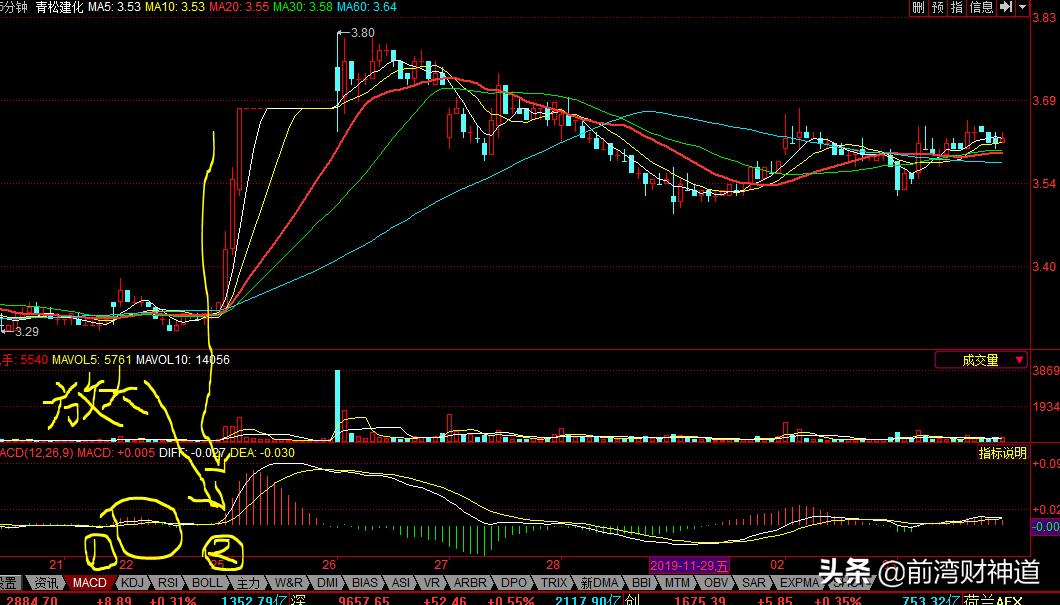Image resolution: width=1060 pixels, height=605 pixels.
Task: Switch to the 新DMA indicator tab
Action: [599, 582]
